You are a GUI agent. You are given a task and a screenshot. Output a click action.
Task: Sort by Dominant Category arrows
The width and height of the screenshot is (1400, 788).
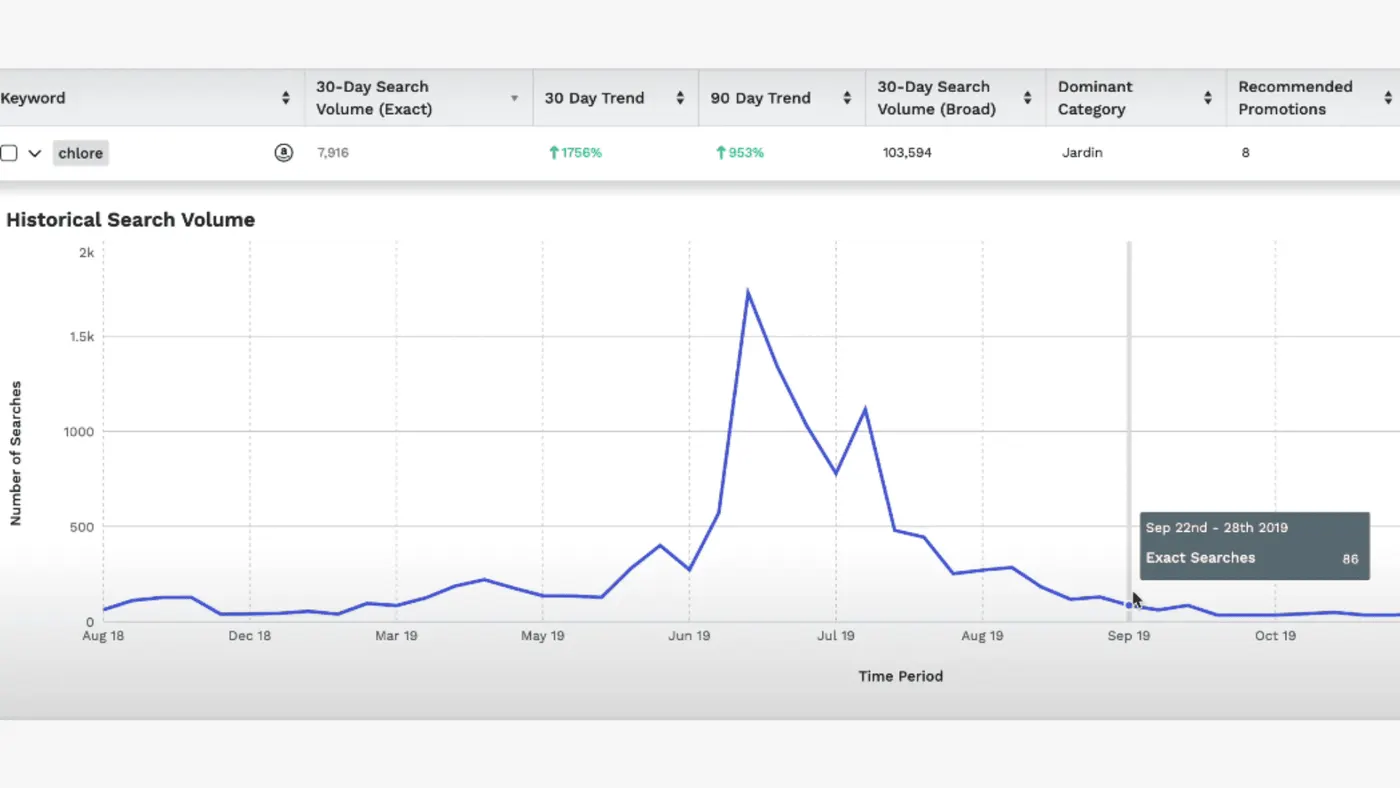(1208, 98)
